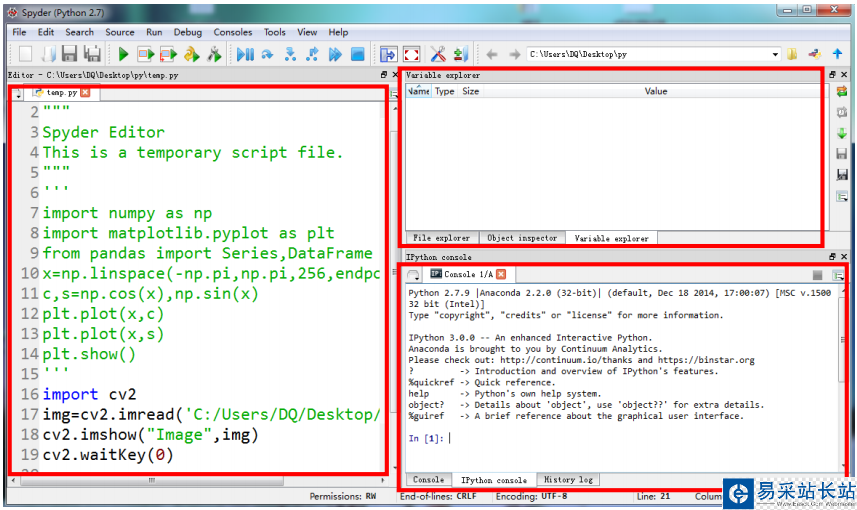This screenshot has width=857, height=510.
Task: Go forward to next cursor position
Action: tap(514, 54)
